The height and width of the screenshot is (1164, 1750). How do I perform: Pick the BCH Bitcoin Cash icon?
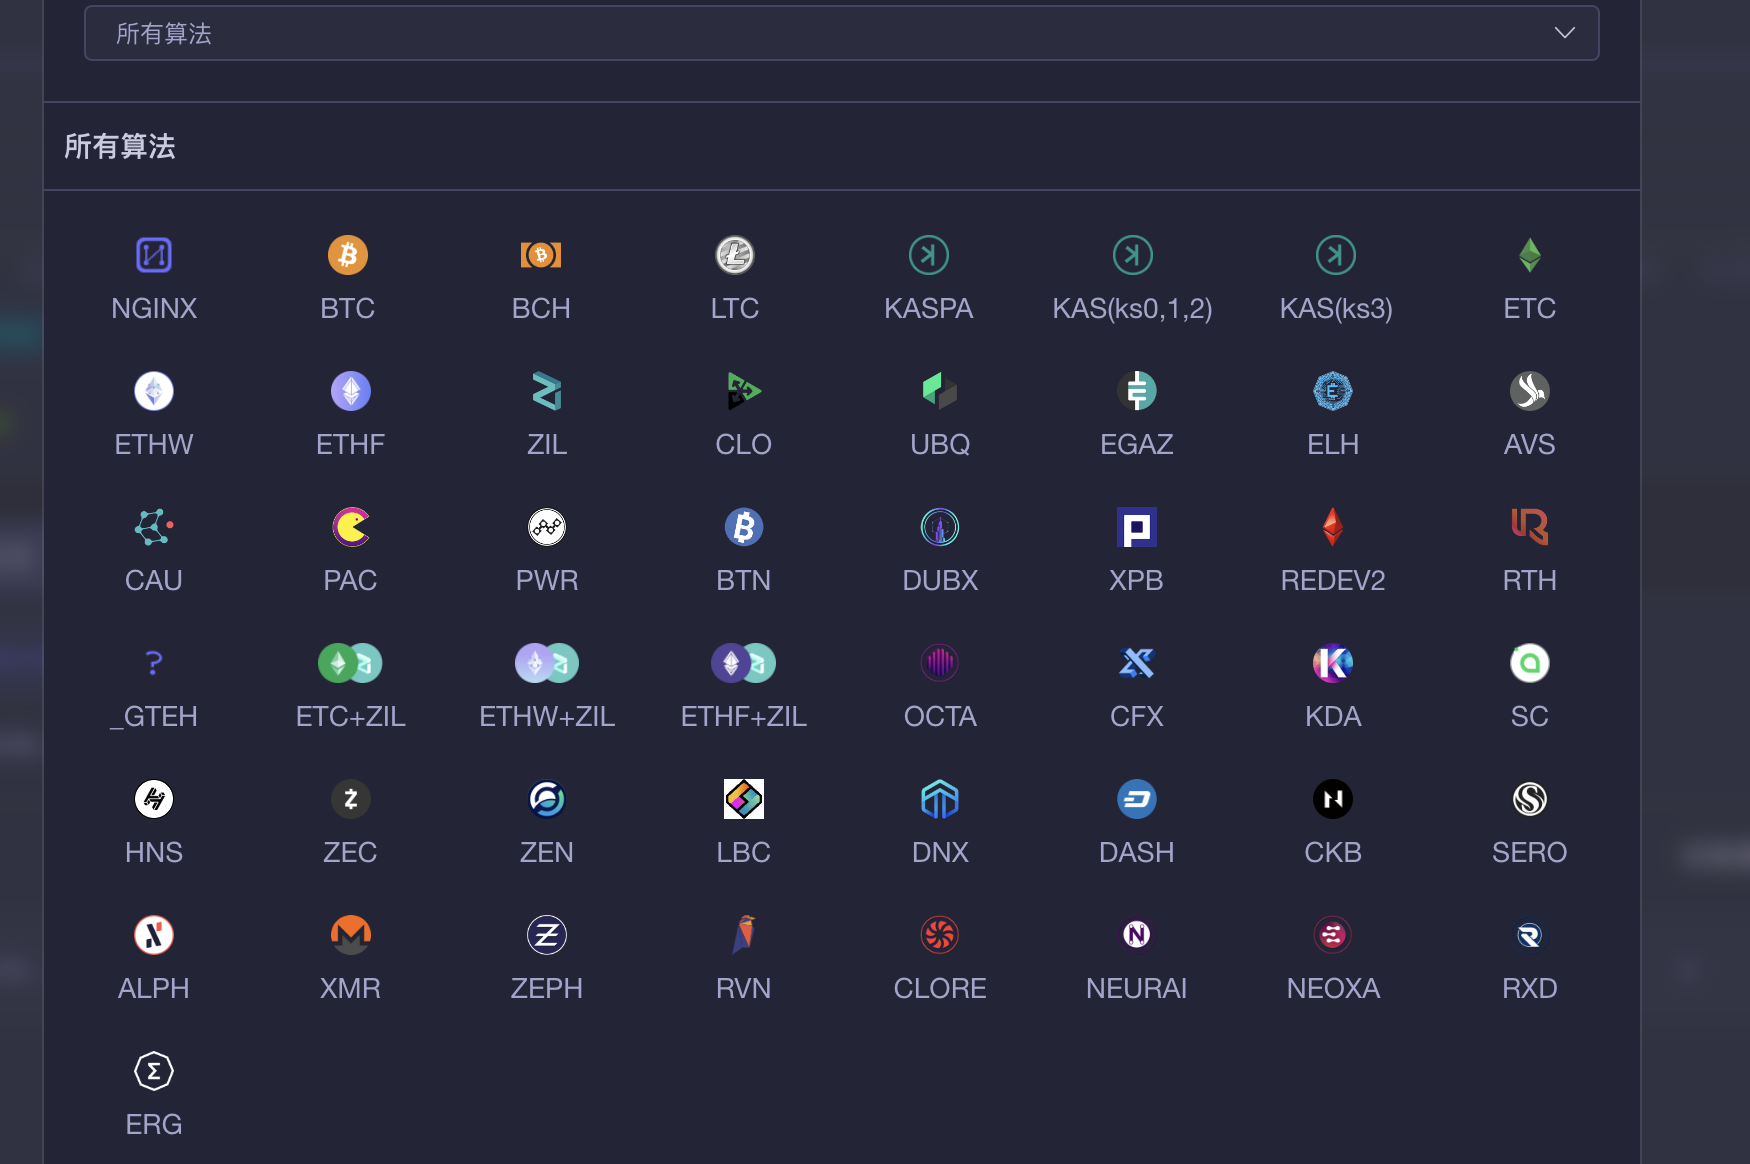pyautogui.click(x=541, y=255)
